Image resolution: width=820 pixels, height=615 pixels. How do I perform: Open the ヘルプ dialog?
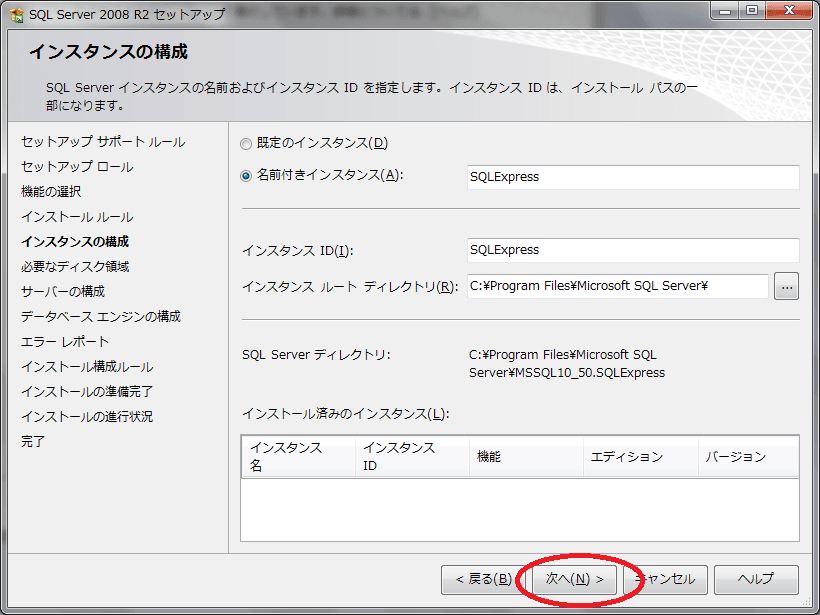click(x=755, y=579)
